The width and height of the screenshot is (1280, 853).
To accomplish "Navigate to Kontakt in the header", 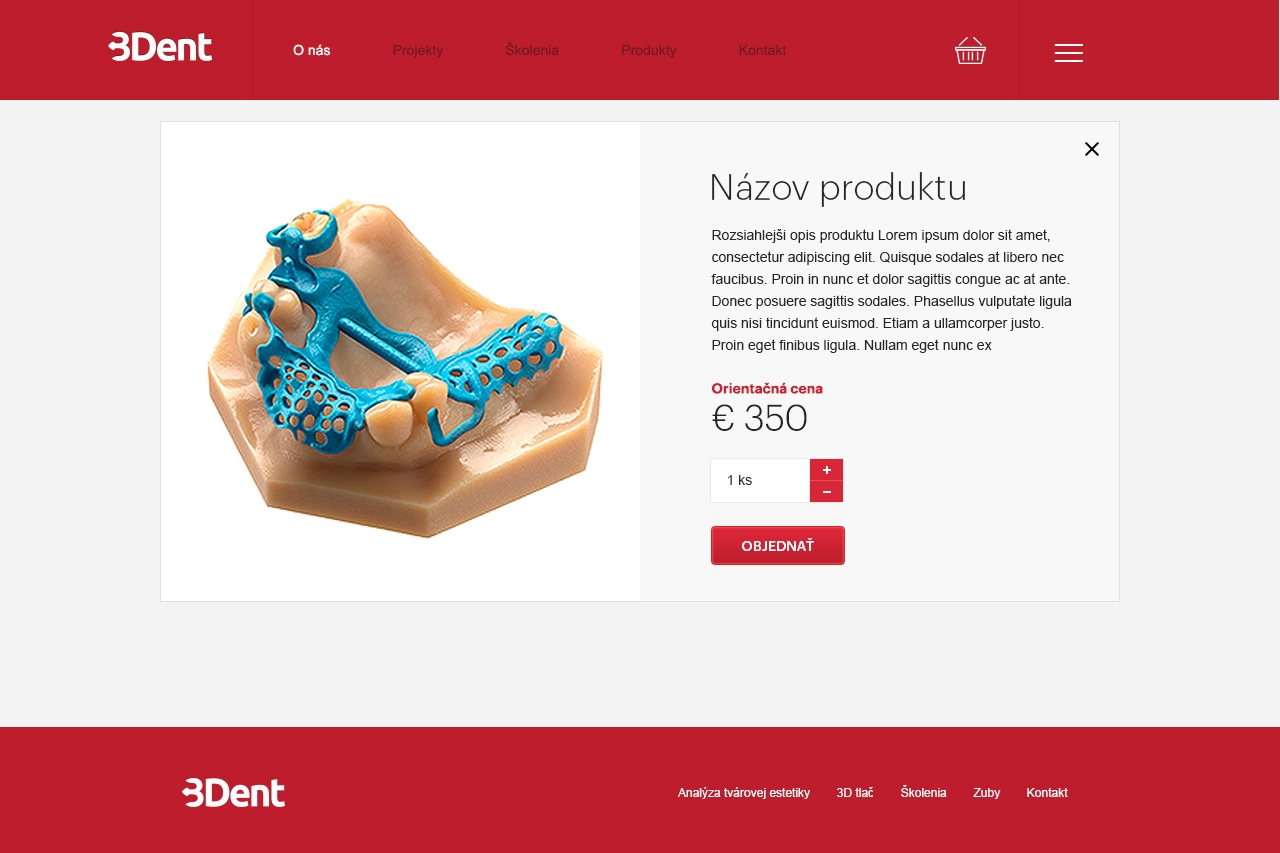I will (x=763, y=50).
